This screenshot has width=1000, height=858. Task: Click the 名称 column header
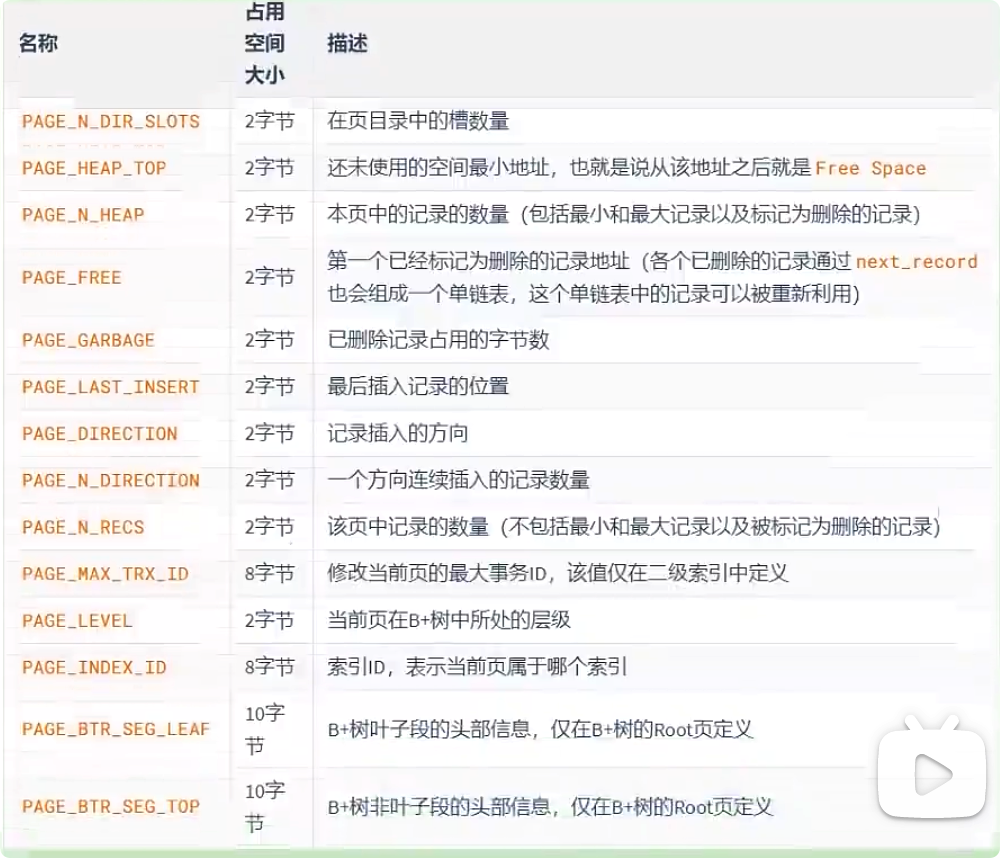[x=38, y=44]
